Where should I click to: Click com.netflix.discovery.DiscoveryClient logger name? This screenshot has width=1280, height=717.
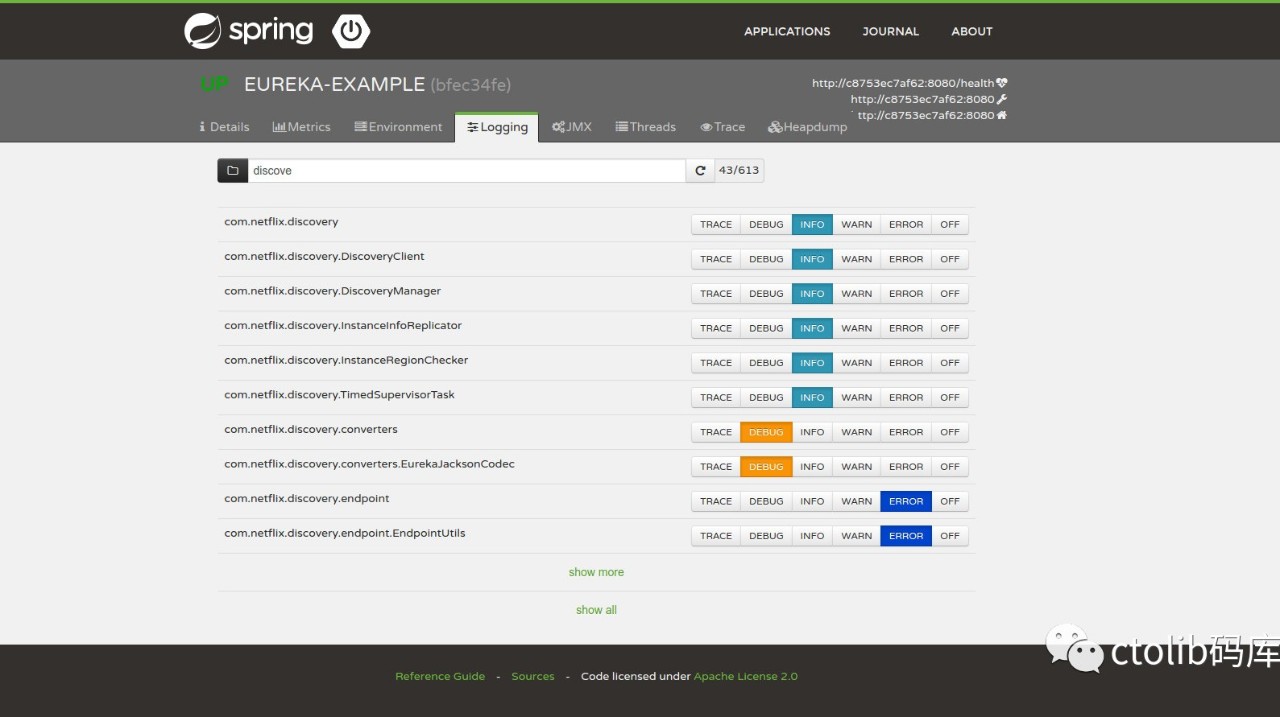(324, 257)
